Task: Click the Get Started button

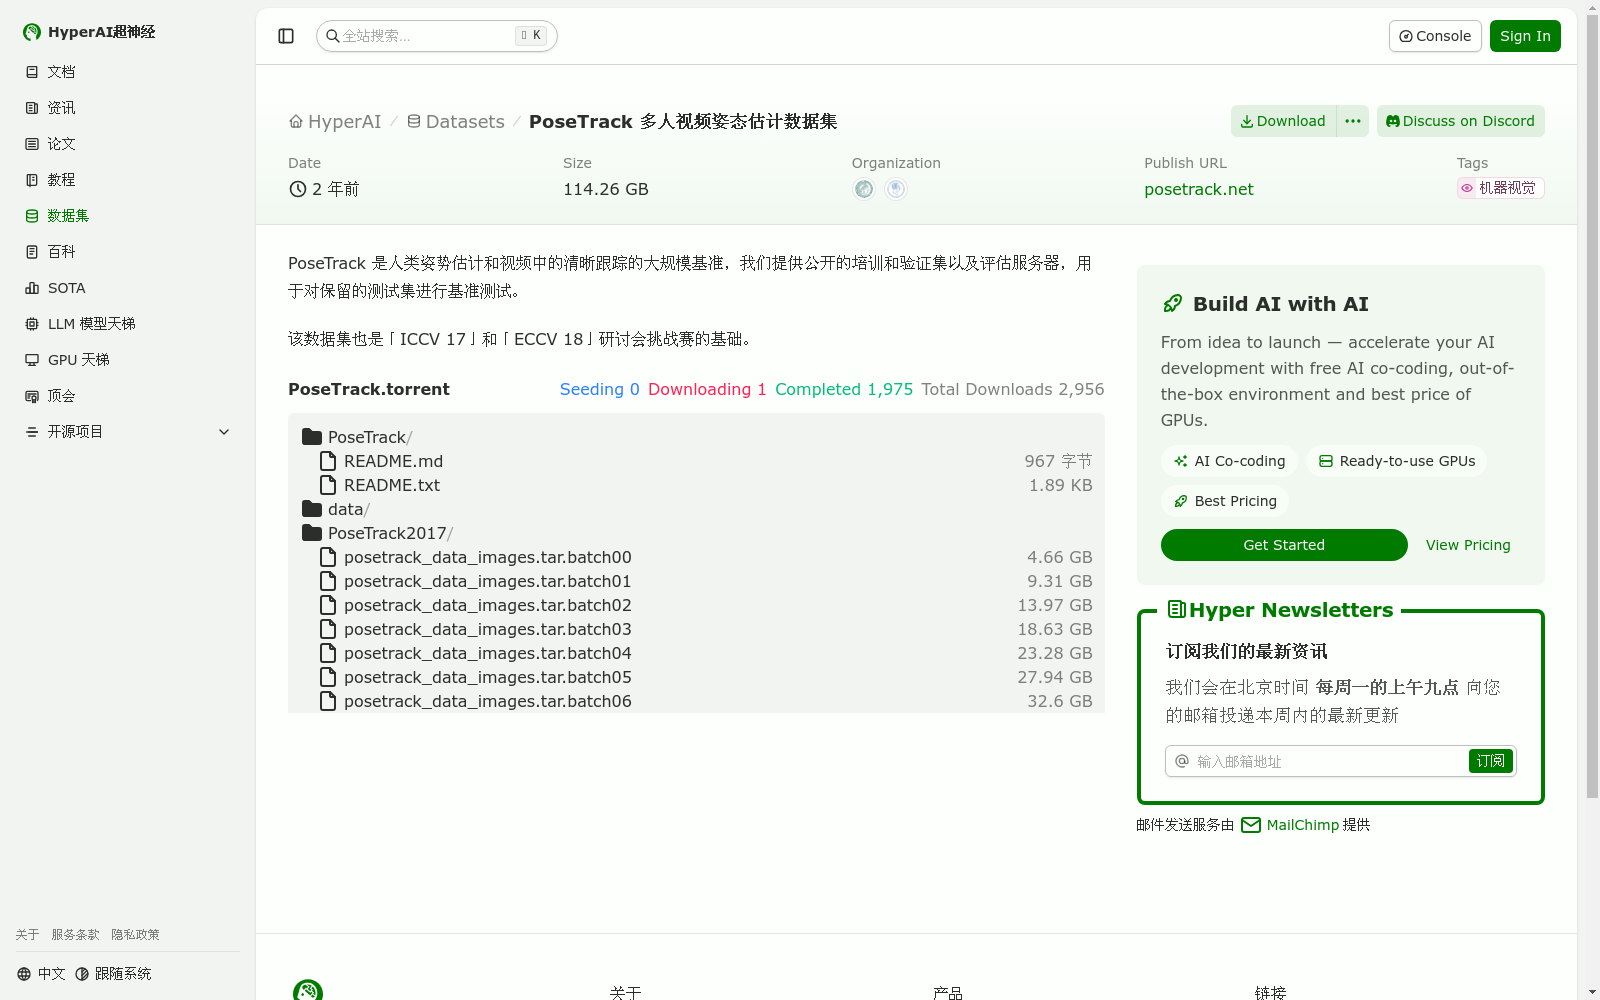Action: click(1284, 545)
